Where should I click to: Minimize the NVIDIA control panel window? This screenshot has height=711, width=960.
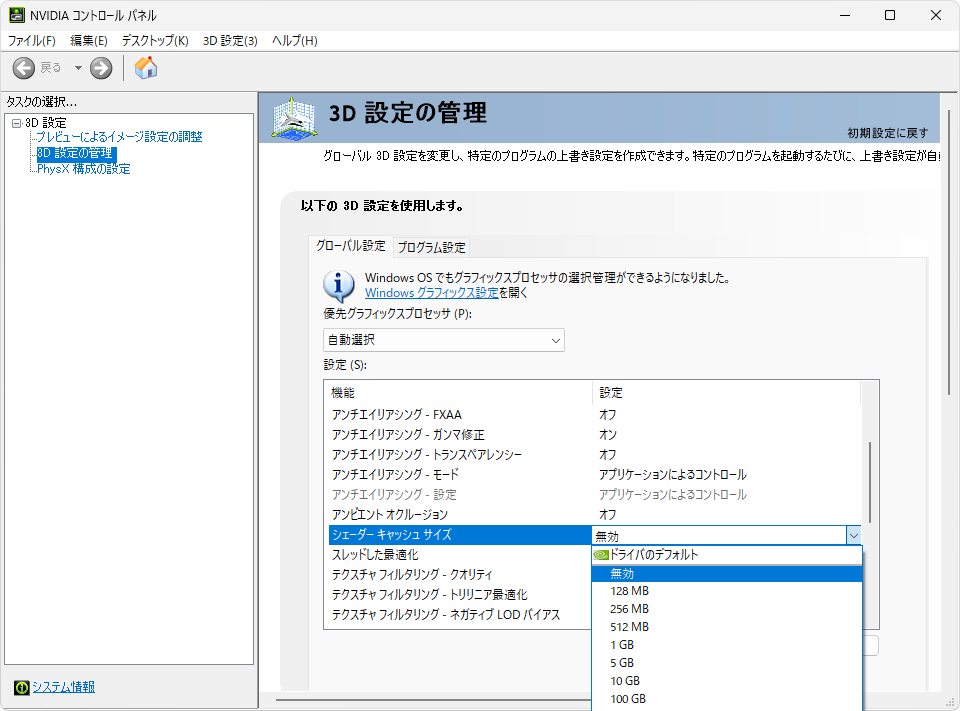coord(846,15)
